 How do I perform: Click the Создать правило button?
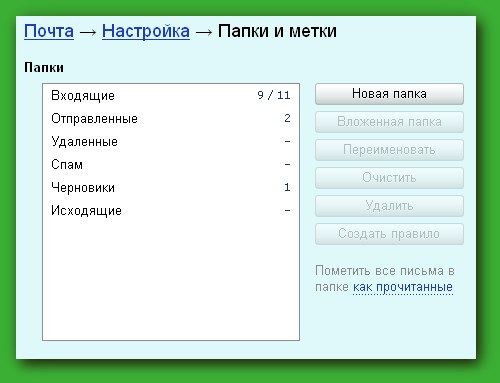click(389, 234)
